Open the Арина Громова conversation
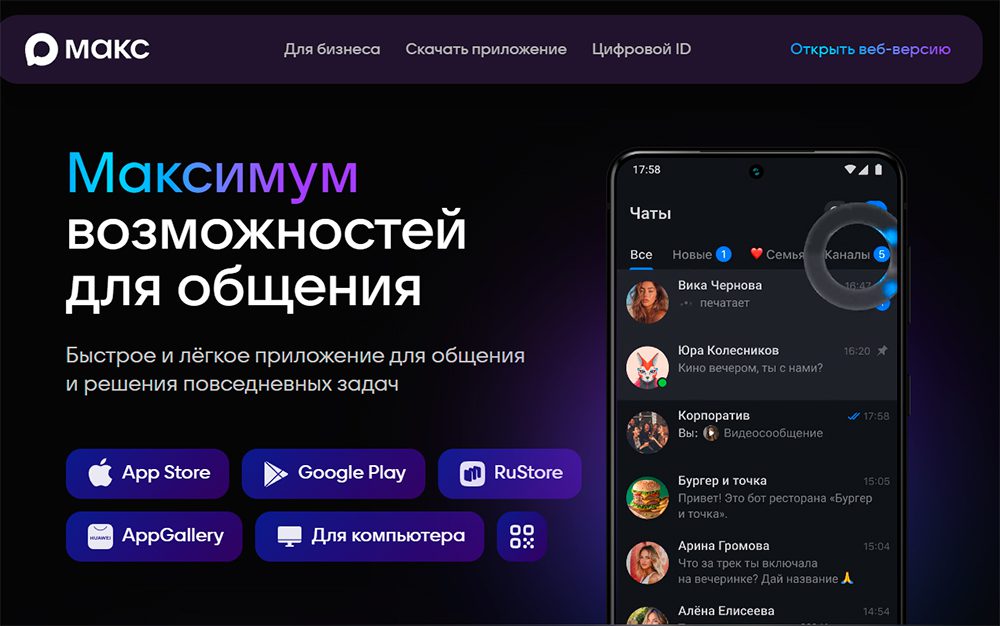Viewport: 1000px width, 626px height. click(x=756, y=562)
